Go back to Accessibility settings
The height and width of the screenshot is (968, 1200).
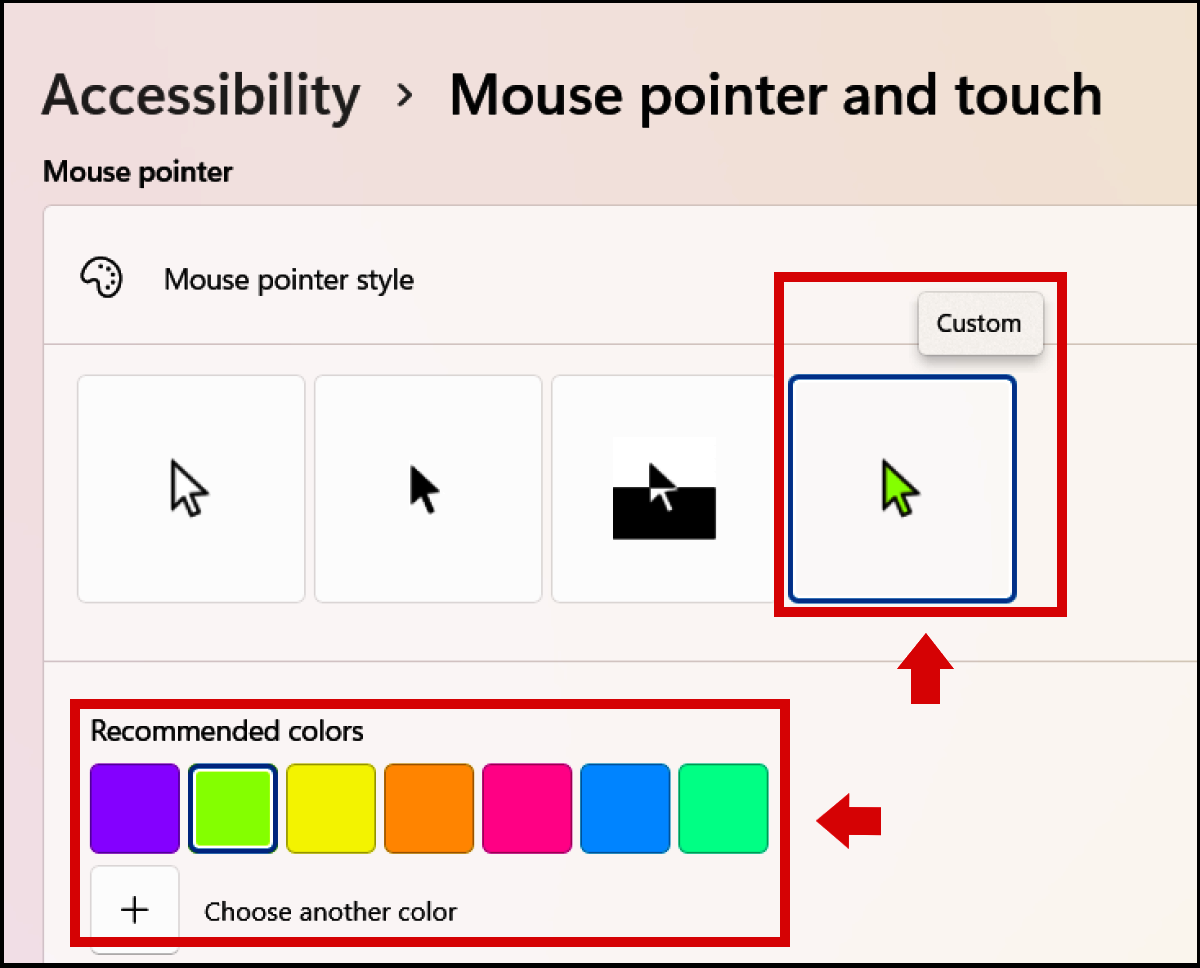click(200, 94)
